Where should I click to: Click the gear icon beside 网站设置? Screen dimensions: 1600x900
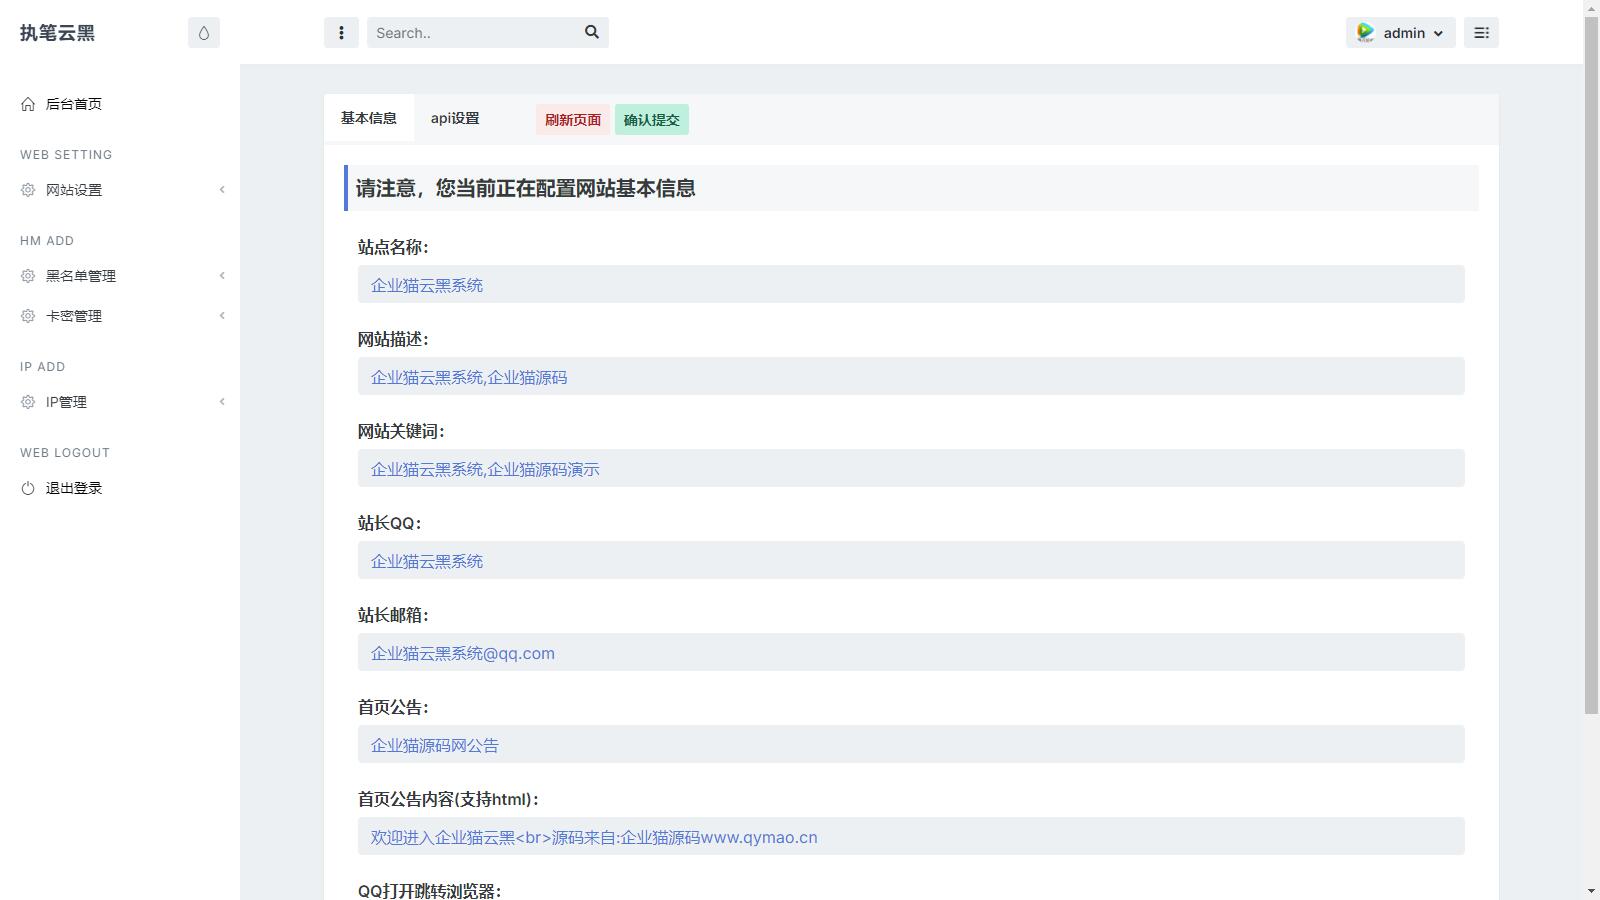tap(28, 190)
